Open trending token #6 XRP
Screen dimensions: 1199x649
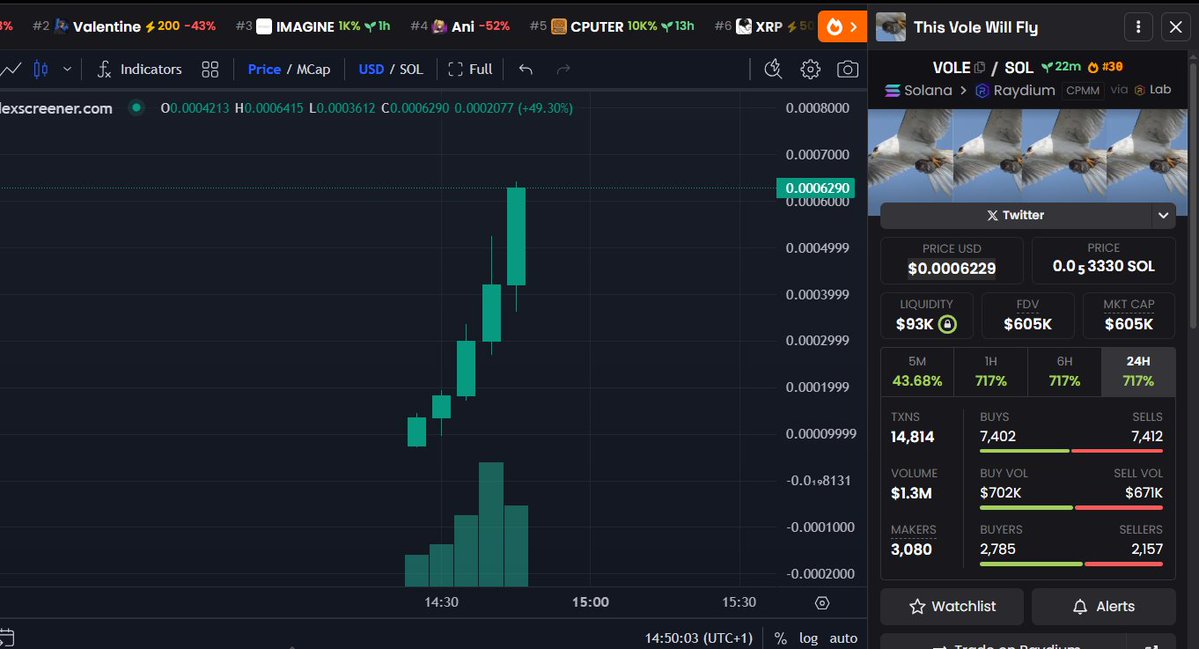coord(765,26)
